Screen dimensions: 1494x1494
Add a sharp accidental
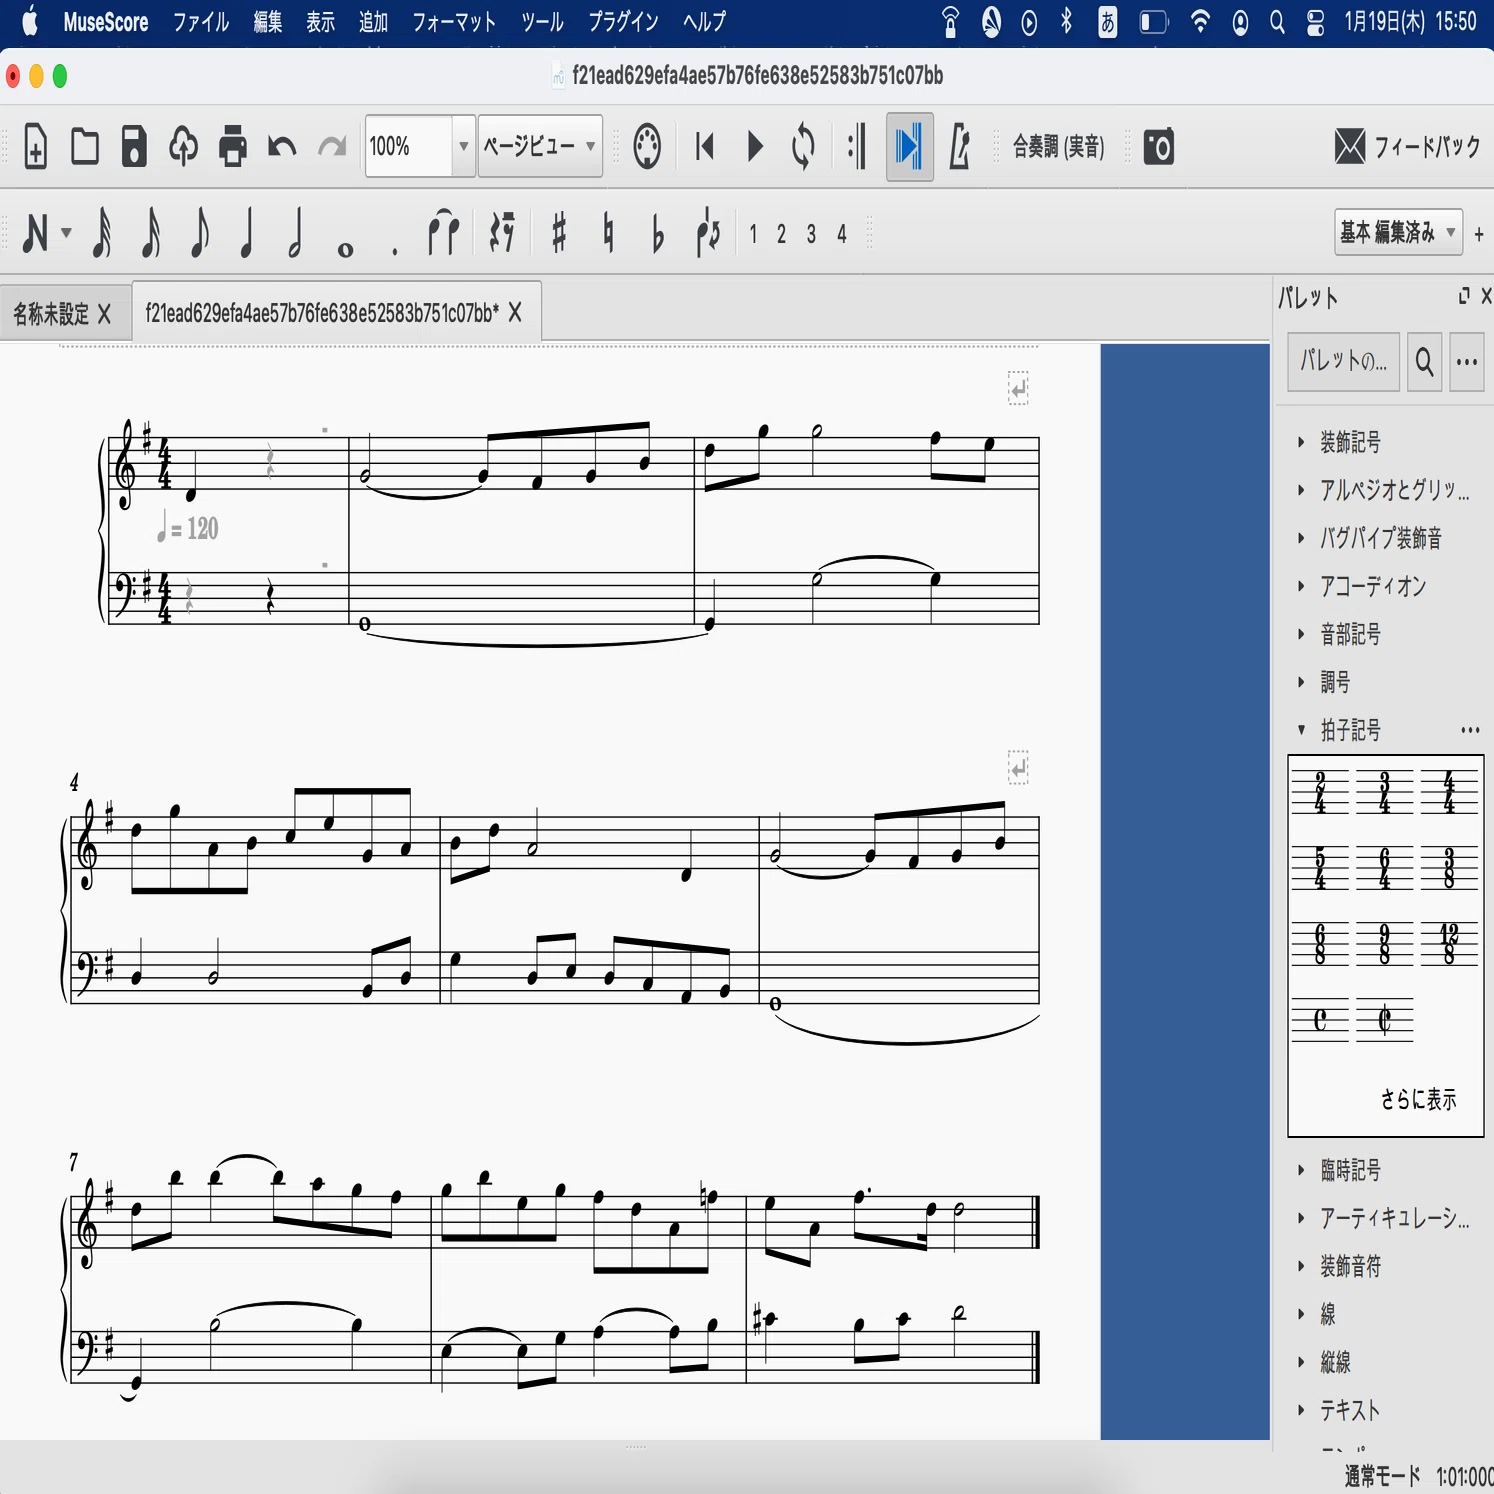pos(559,233)
